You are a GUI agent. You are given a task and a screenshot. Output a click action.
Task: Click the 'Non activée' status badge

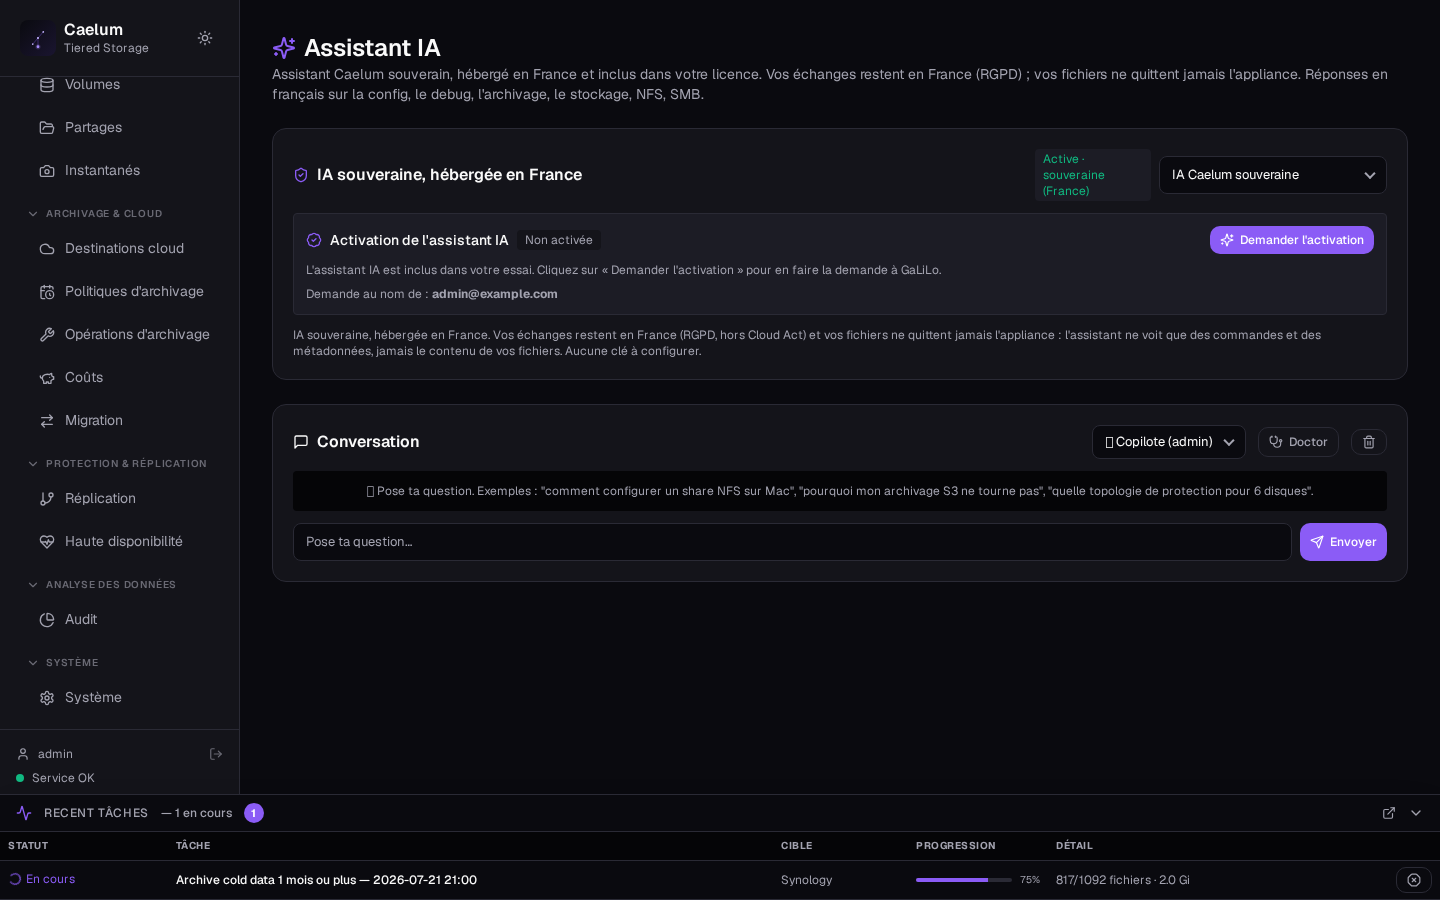(x=559, y=240)
